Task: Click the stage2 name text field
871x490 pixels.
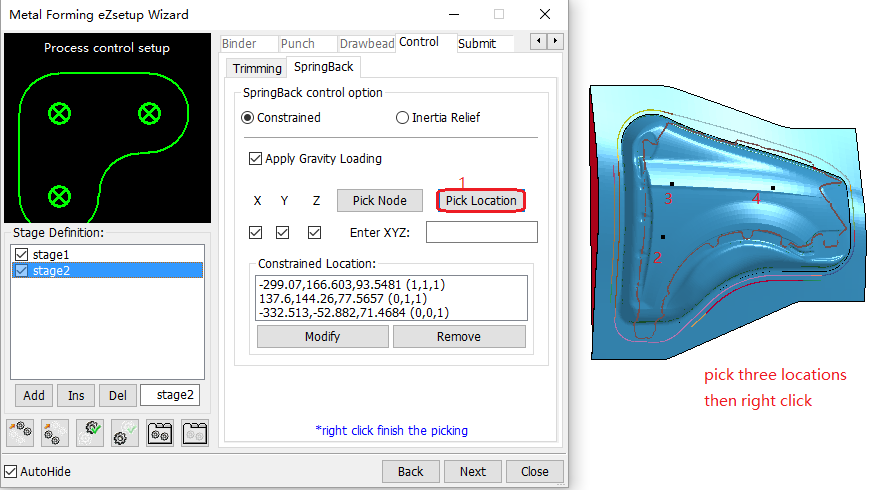Action: click(170, 395)
